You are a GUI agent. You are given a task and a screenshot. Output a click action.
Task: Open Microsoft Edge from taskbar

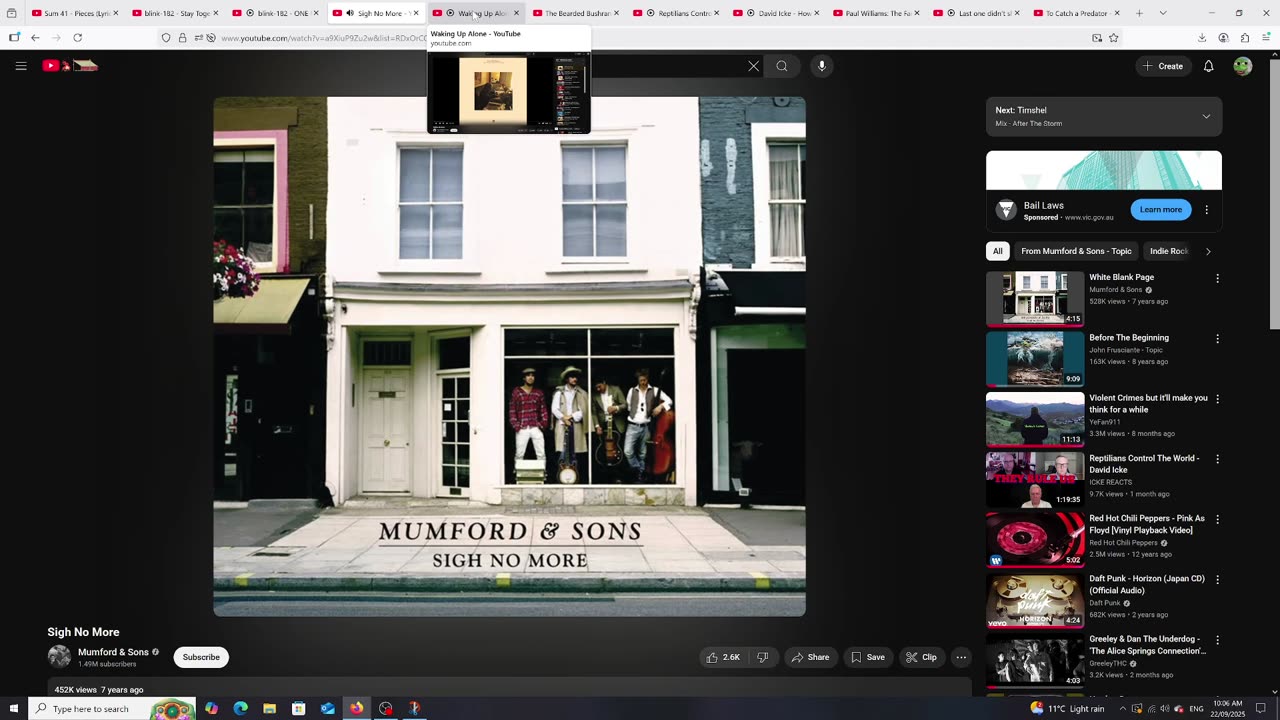241,709
